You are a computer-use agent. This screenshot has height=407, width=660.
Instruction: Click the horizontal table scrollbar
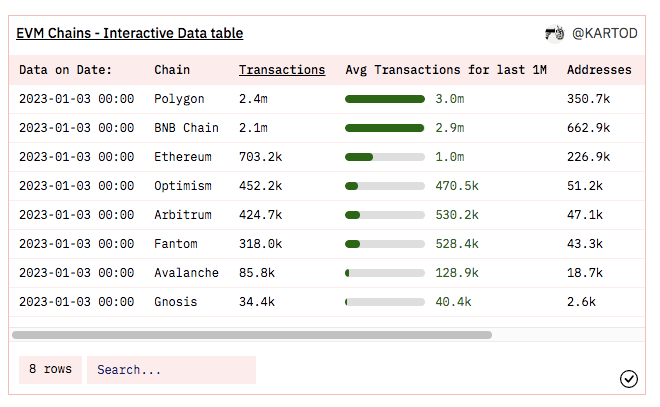coord(252,335)
